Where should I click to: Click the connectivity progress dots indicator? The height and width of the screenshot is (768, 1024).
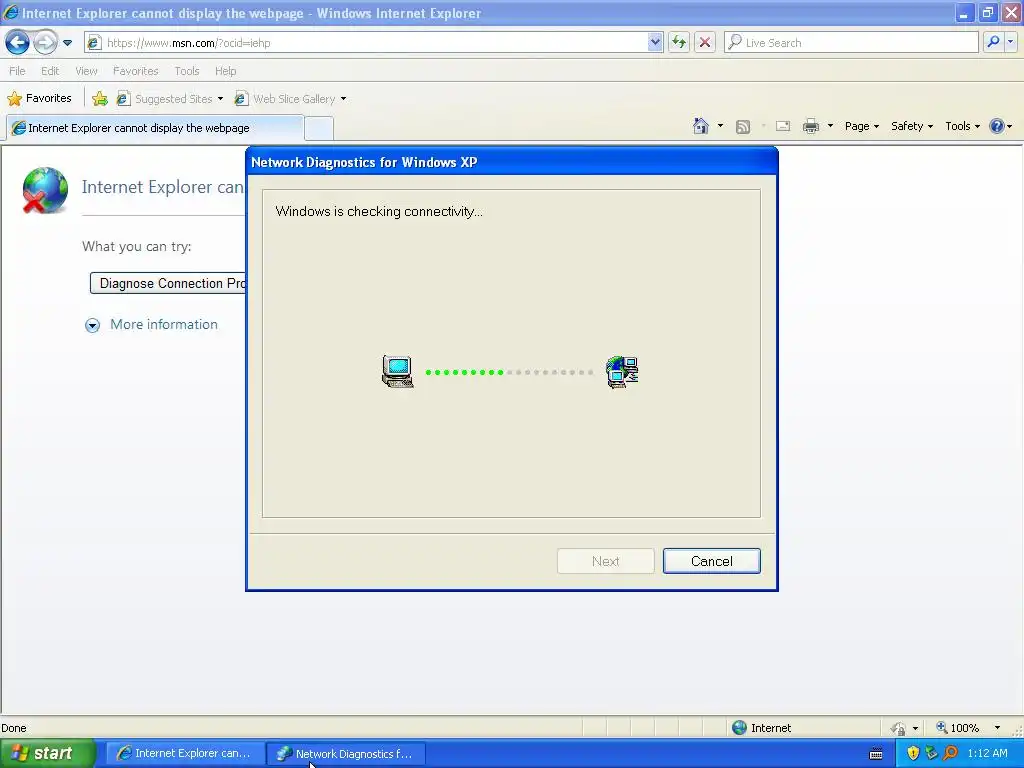click(509, 372)
